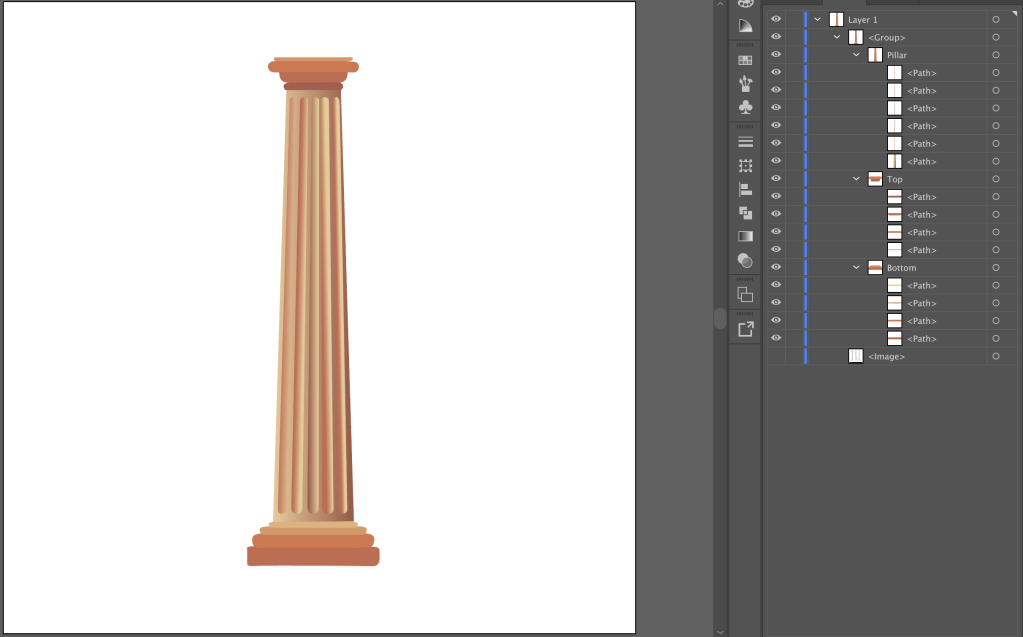
Task: Show the hidden <Image> layer item
Action: (x=776, y=356)
